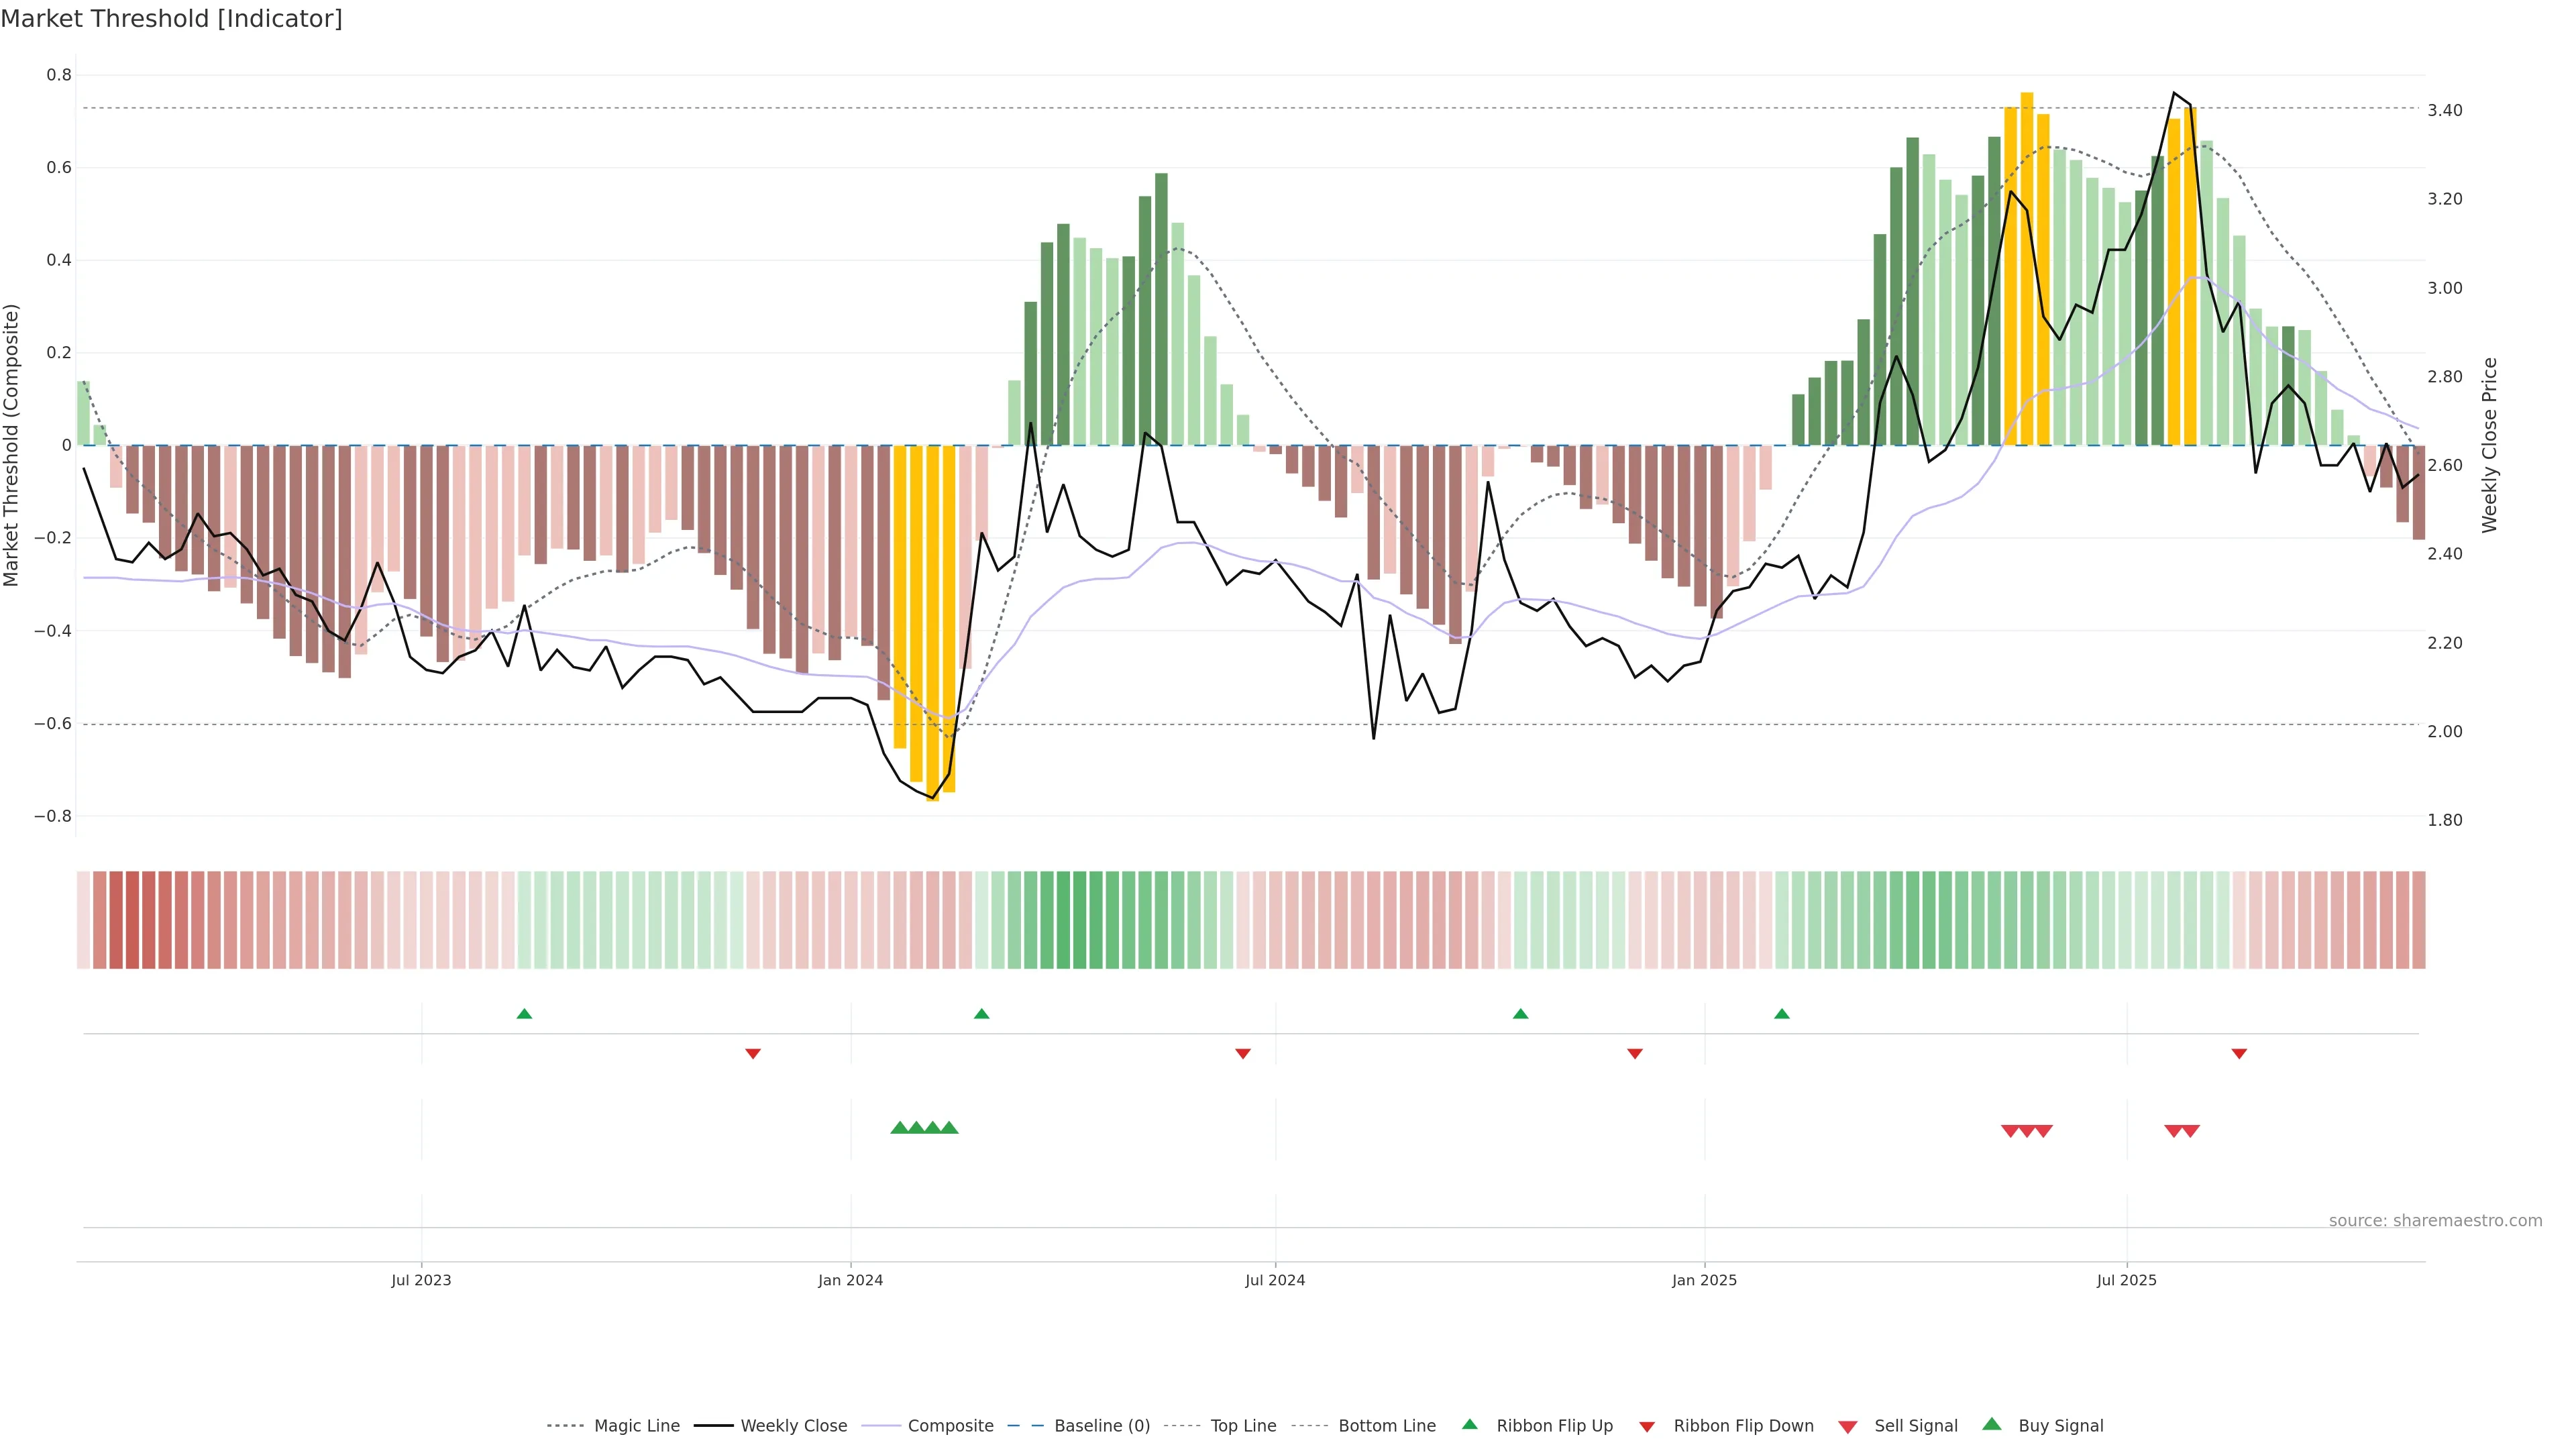Click the source: sharemaestro.com text
The width and height of the screenshot is (2576, 1449).
pyautogui.click(x=2435, y=1220)
